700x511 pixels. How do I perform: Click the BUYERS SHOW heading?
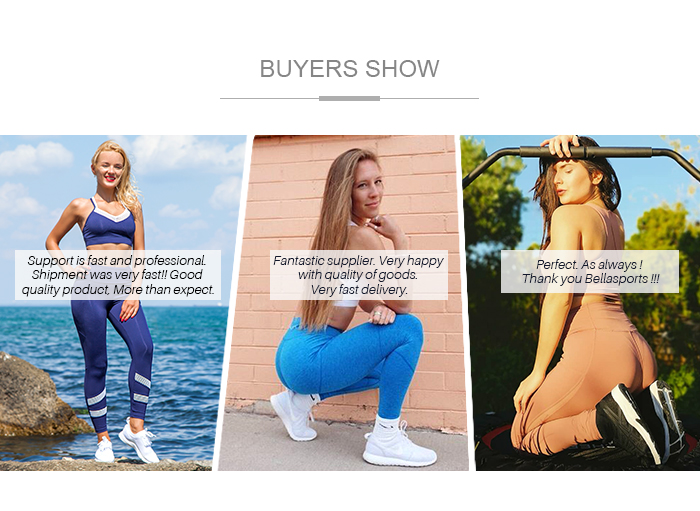pos(350,69)
